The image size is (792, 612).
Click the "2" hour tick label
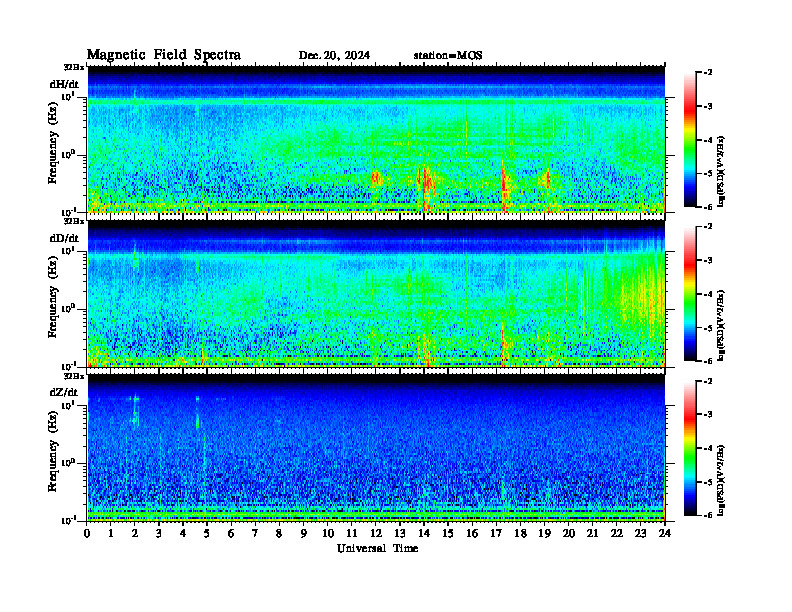(135, 533)
